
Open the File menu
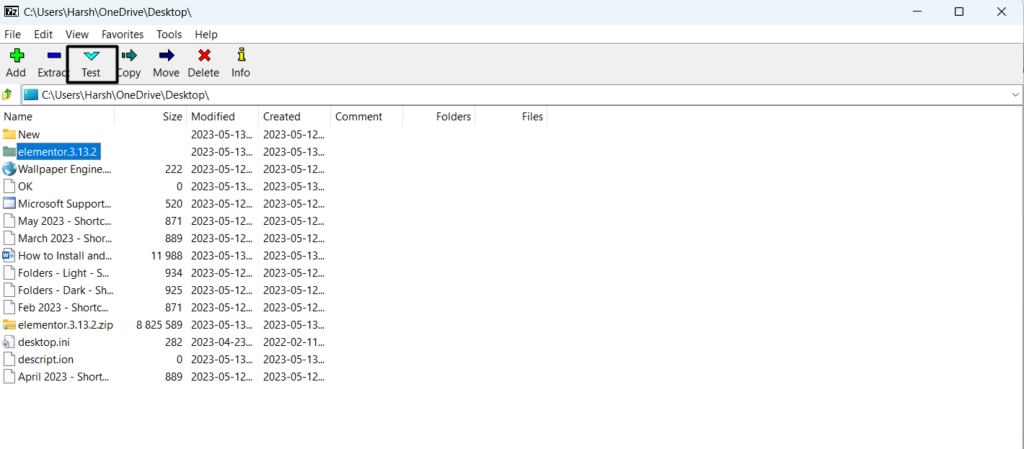[12, 35]
